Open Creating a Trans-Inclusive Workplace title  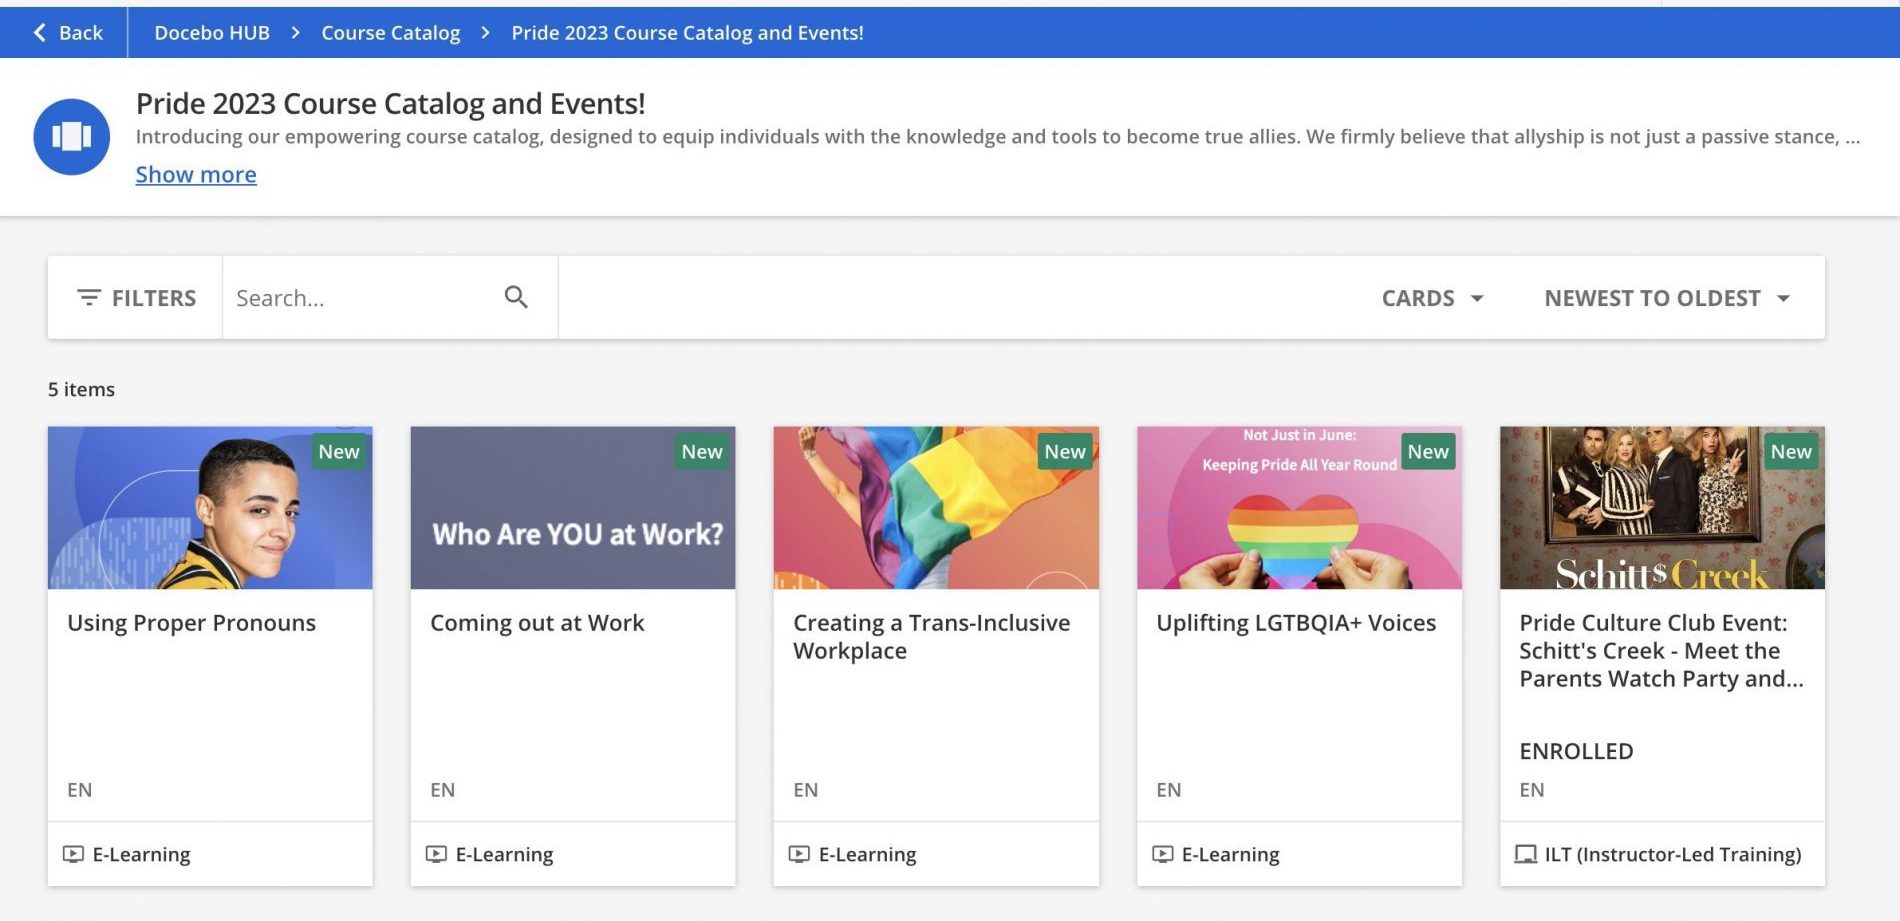(932, 637)
